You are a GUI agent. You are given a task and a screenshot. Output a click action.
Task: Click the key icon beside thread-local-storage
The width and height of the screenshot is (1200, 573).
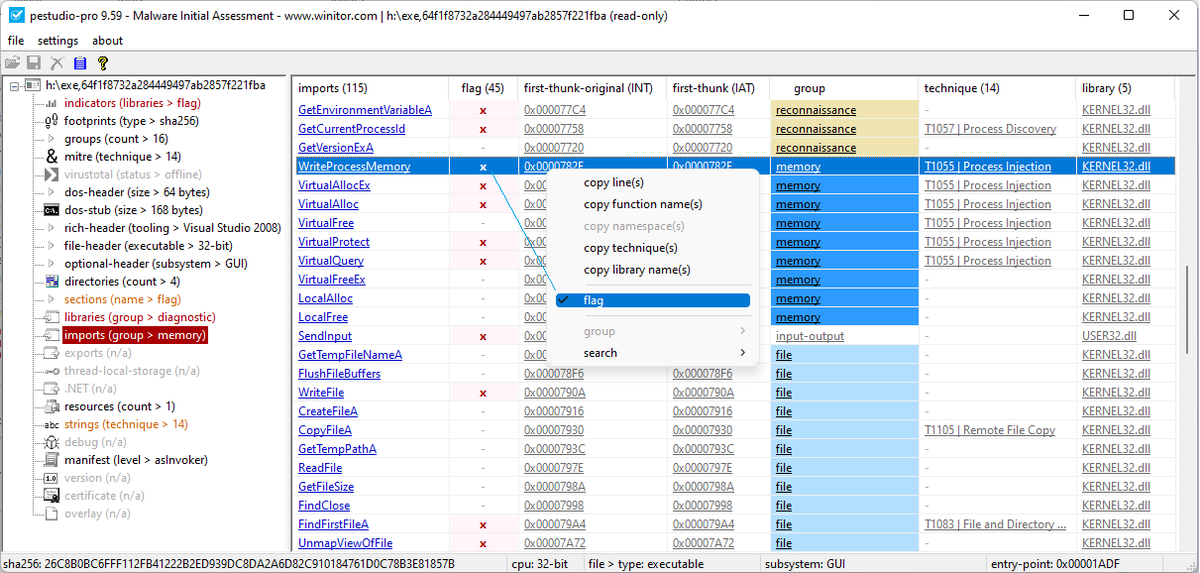pos(52,371)
